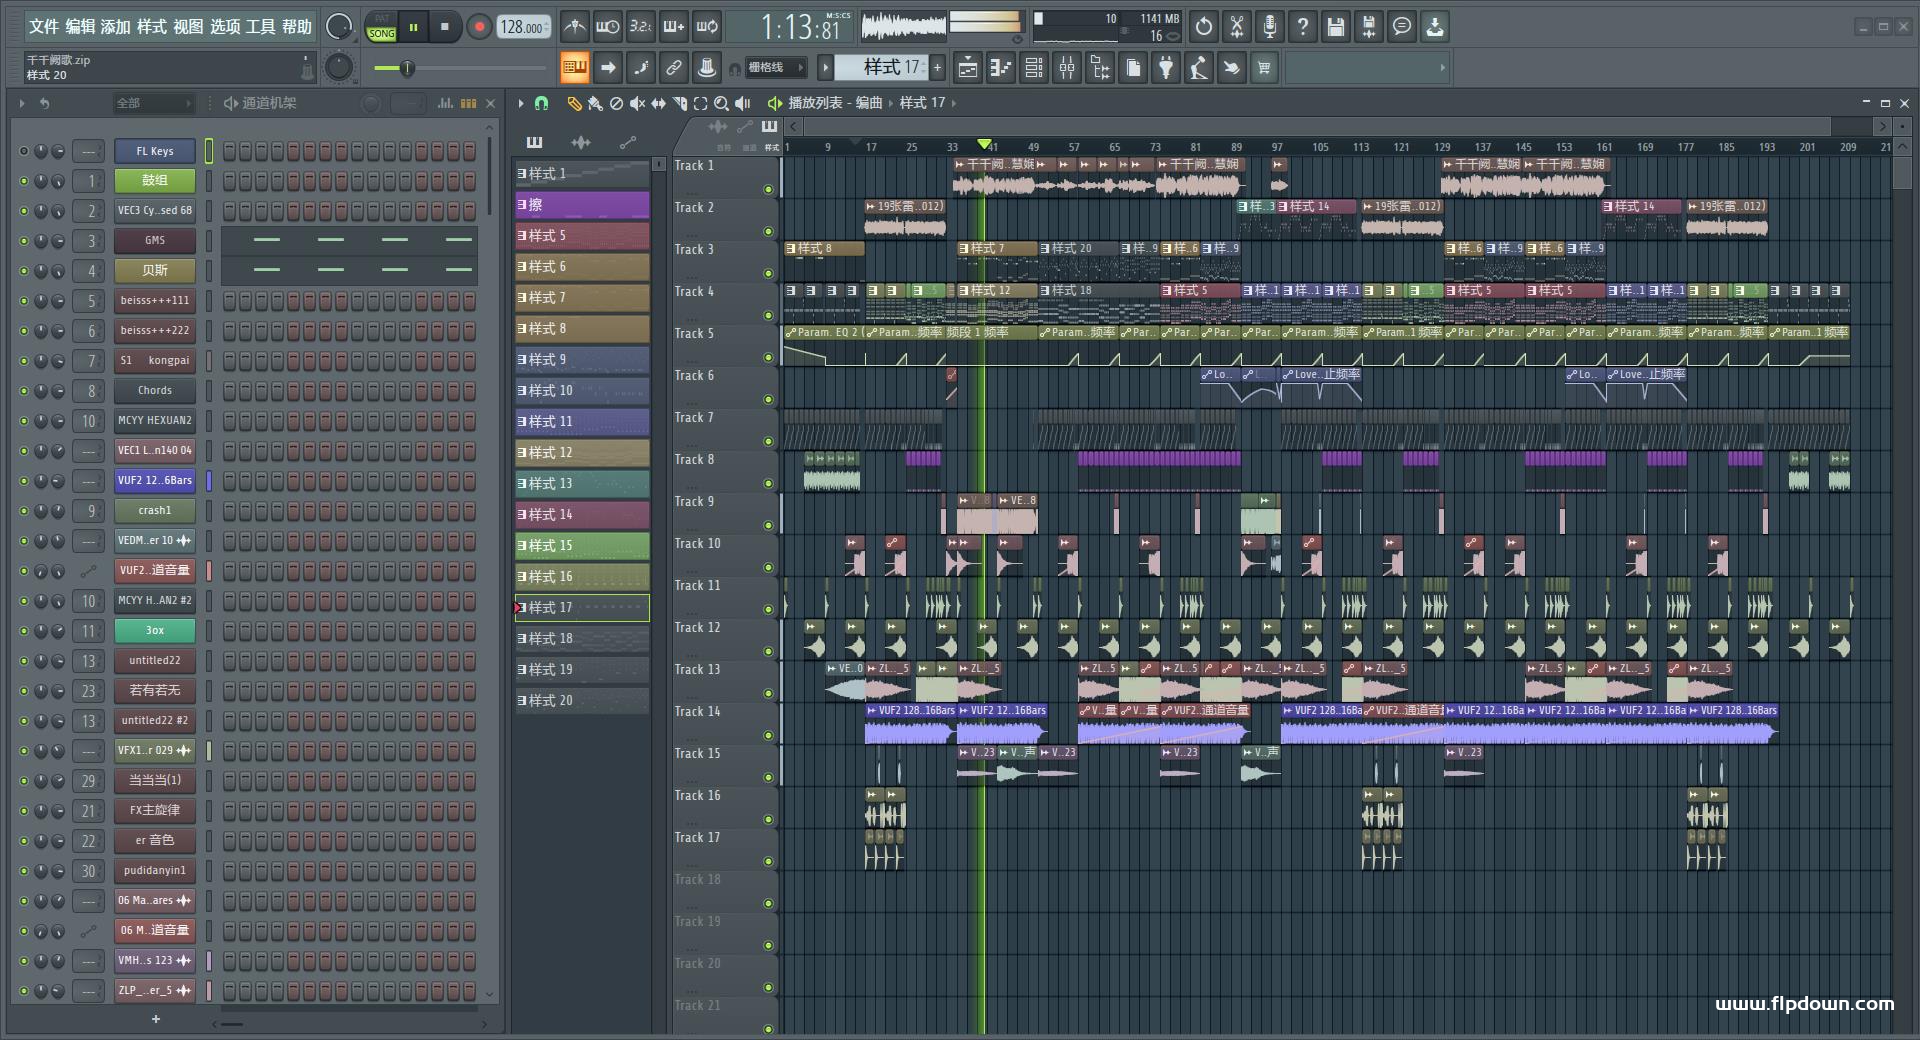Open pattern selector arrow left of 样式 17
The height and width of the screenshot is (1040, 1920).
[825, 68]
